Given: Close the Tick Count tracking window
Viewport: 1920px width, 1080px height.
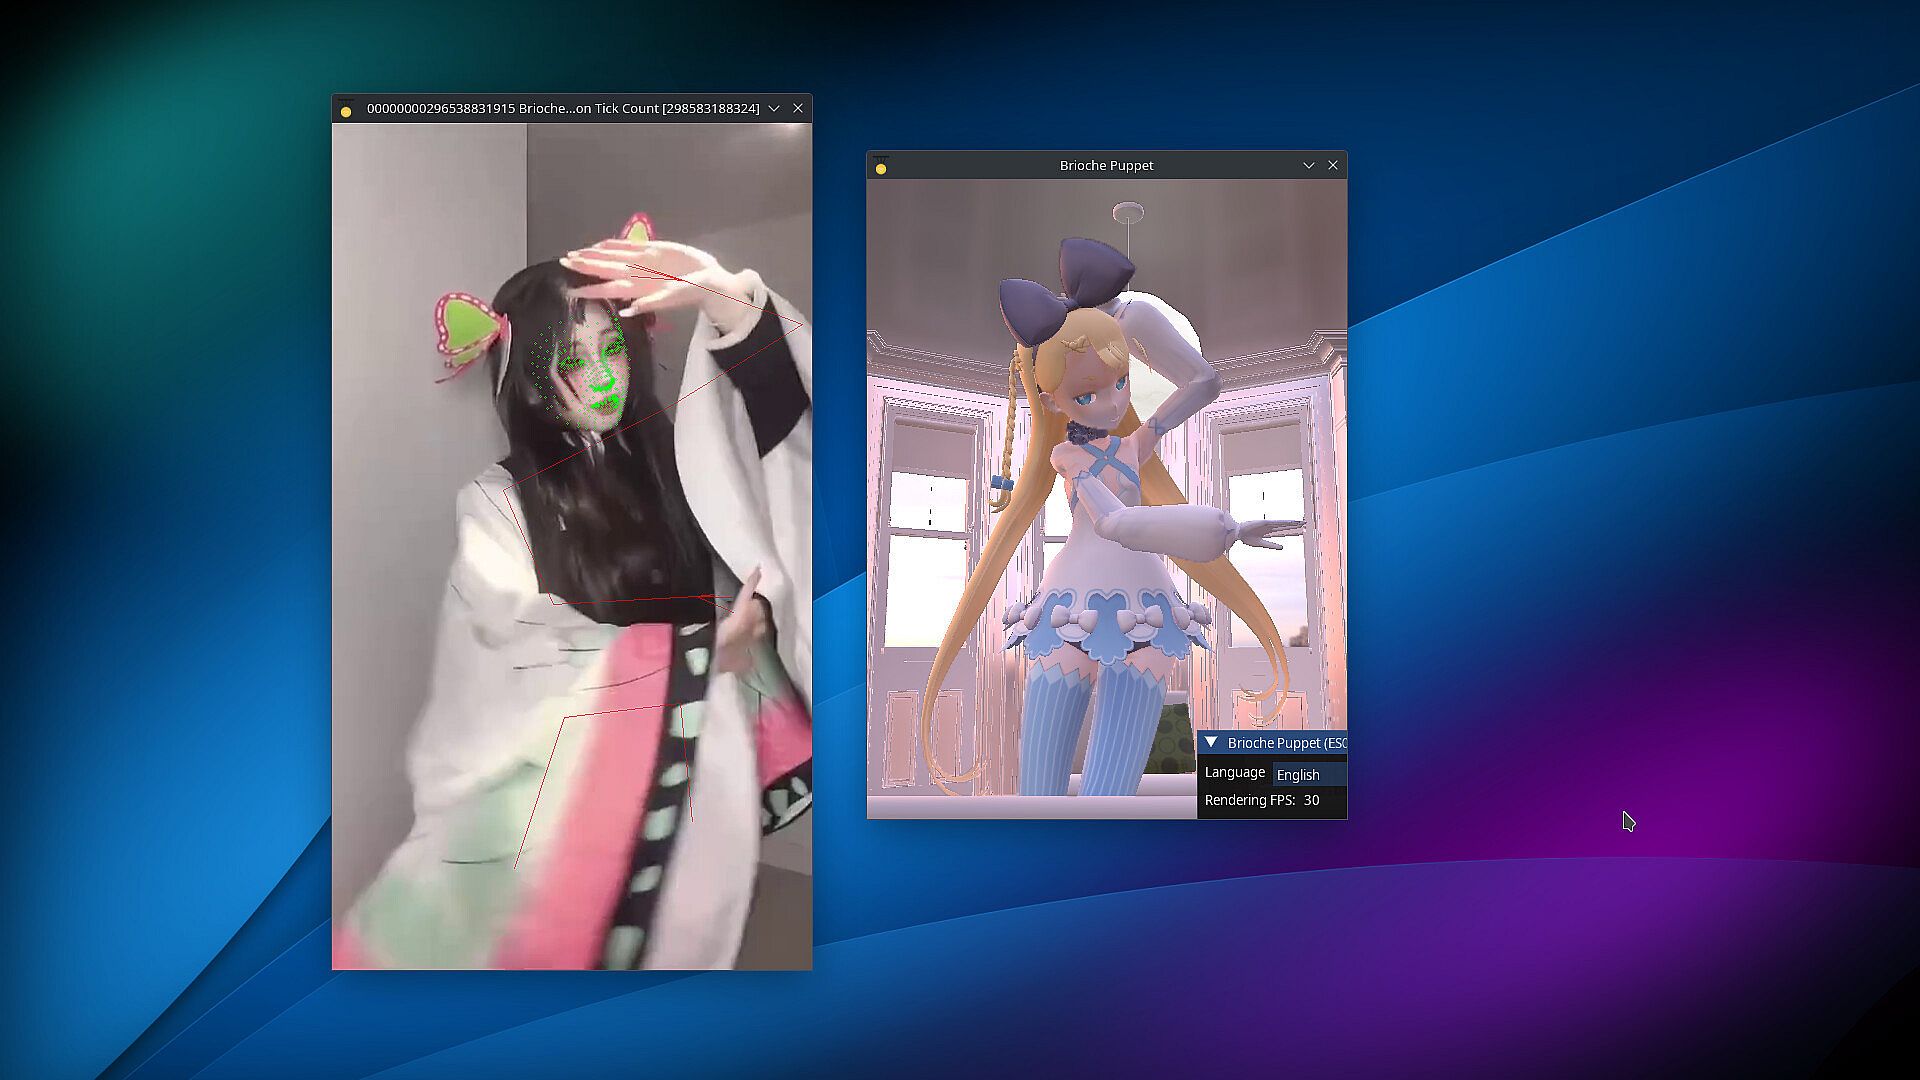Looking at the screenshot, I should point(797,108).
